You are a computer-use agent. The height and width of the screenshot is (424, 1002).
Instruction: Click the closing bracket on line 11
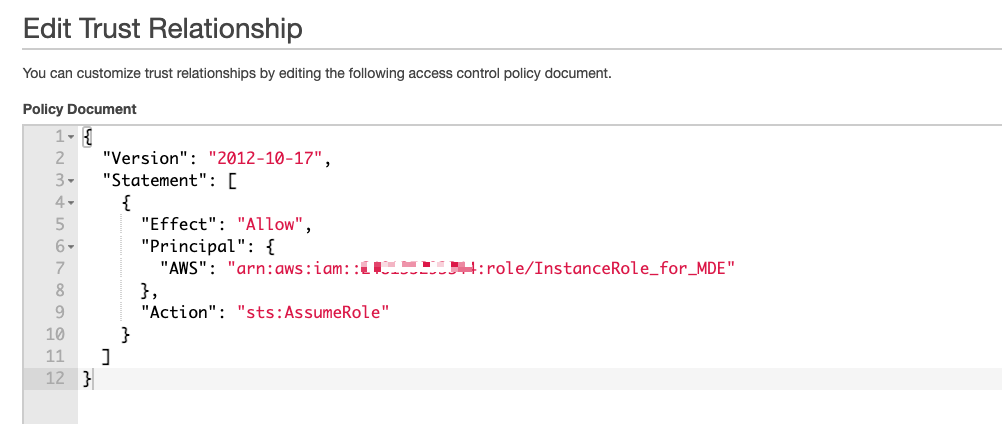(106, 356)
